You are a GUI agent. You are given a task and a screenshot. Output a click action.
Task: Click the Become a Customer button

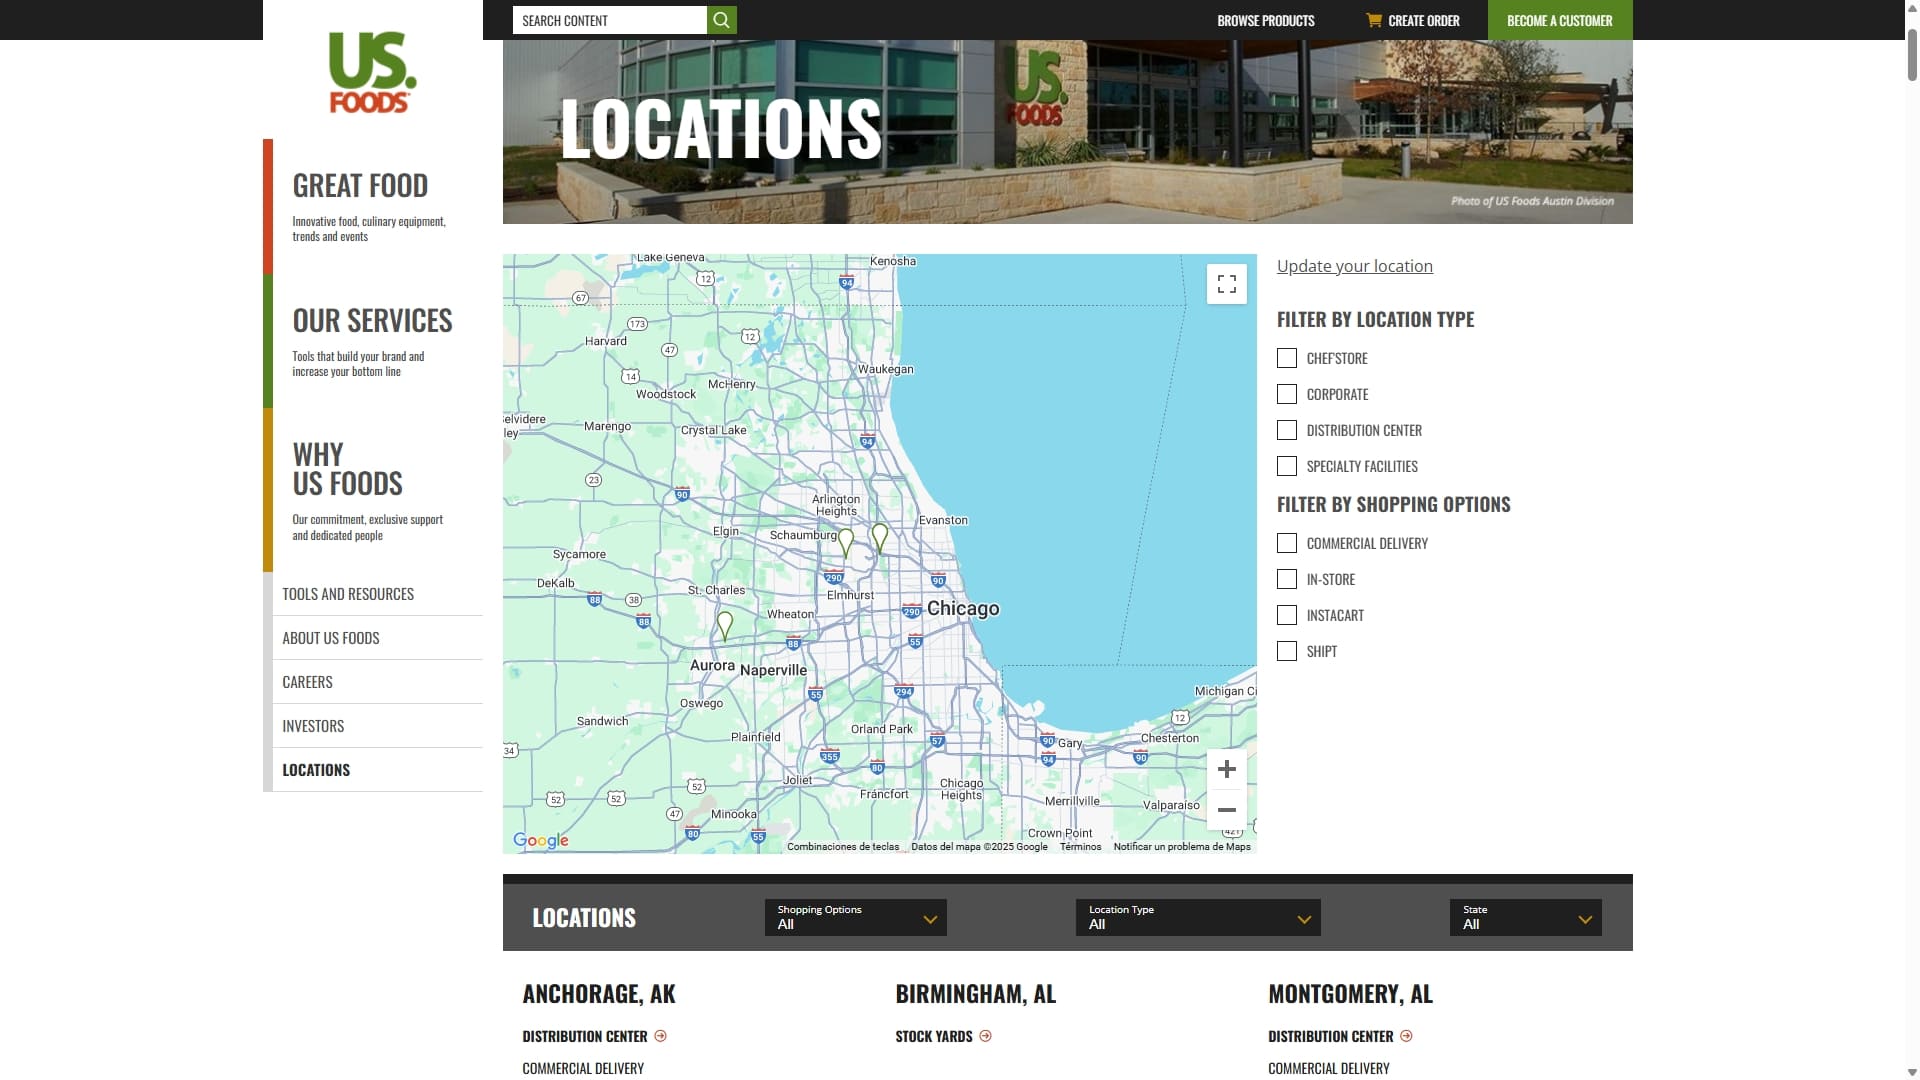click(1559, 20)
